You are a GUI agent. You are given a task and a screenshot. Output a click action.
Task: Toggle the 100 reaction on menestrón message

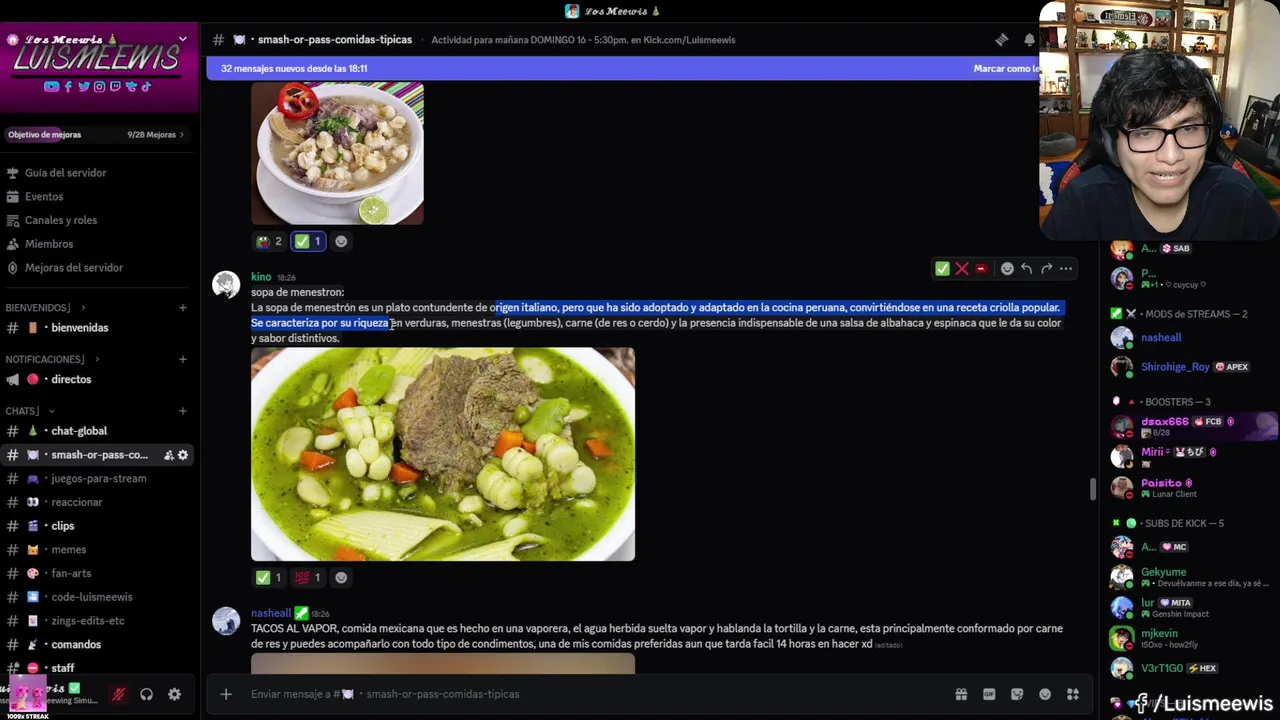point(308,577)
